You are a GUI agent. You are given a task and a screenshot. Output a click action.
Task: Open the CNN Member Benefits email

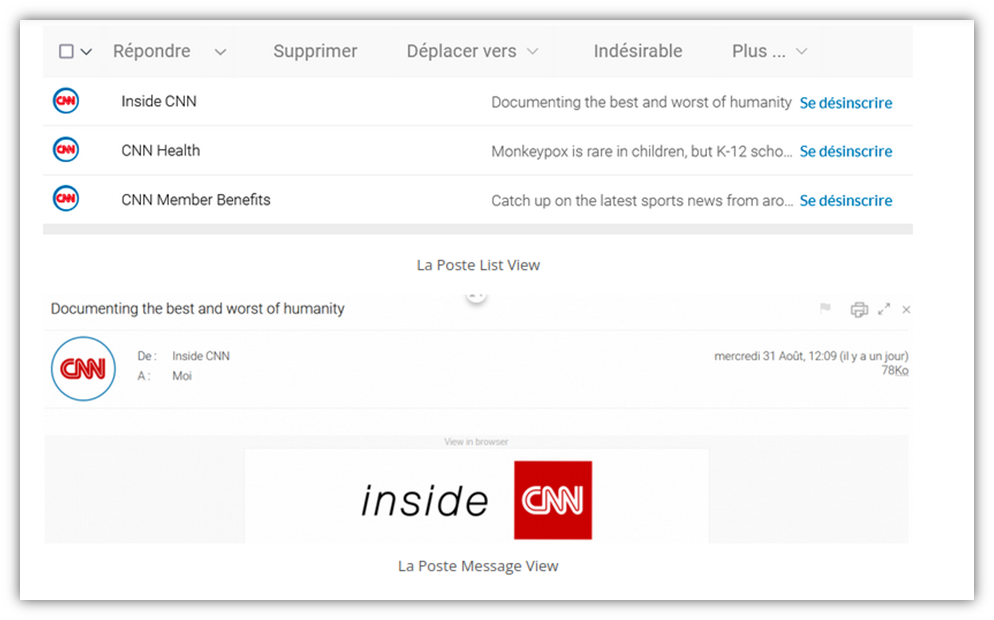point(196,200)
